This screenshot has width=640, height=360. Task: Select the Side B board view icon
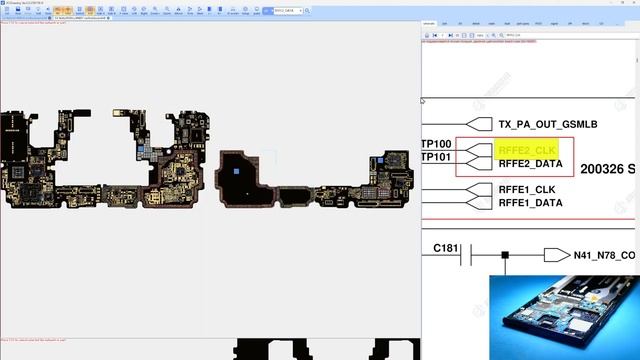111,10
